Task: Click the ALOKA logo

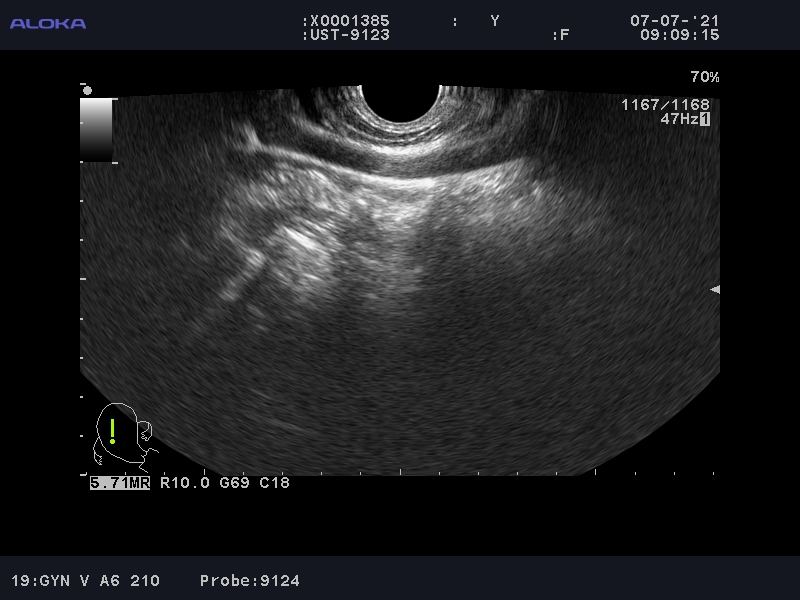Action: pos(48,23)
